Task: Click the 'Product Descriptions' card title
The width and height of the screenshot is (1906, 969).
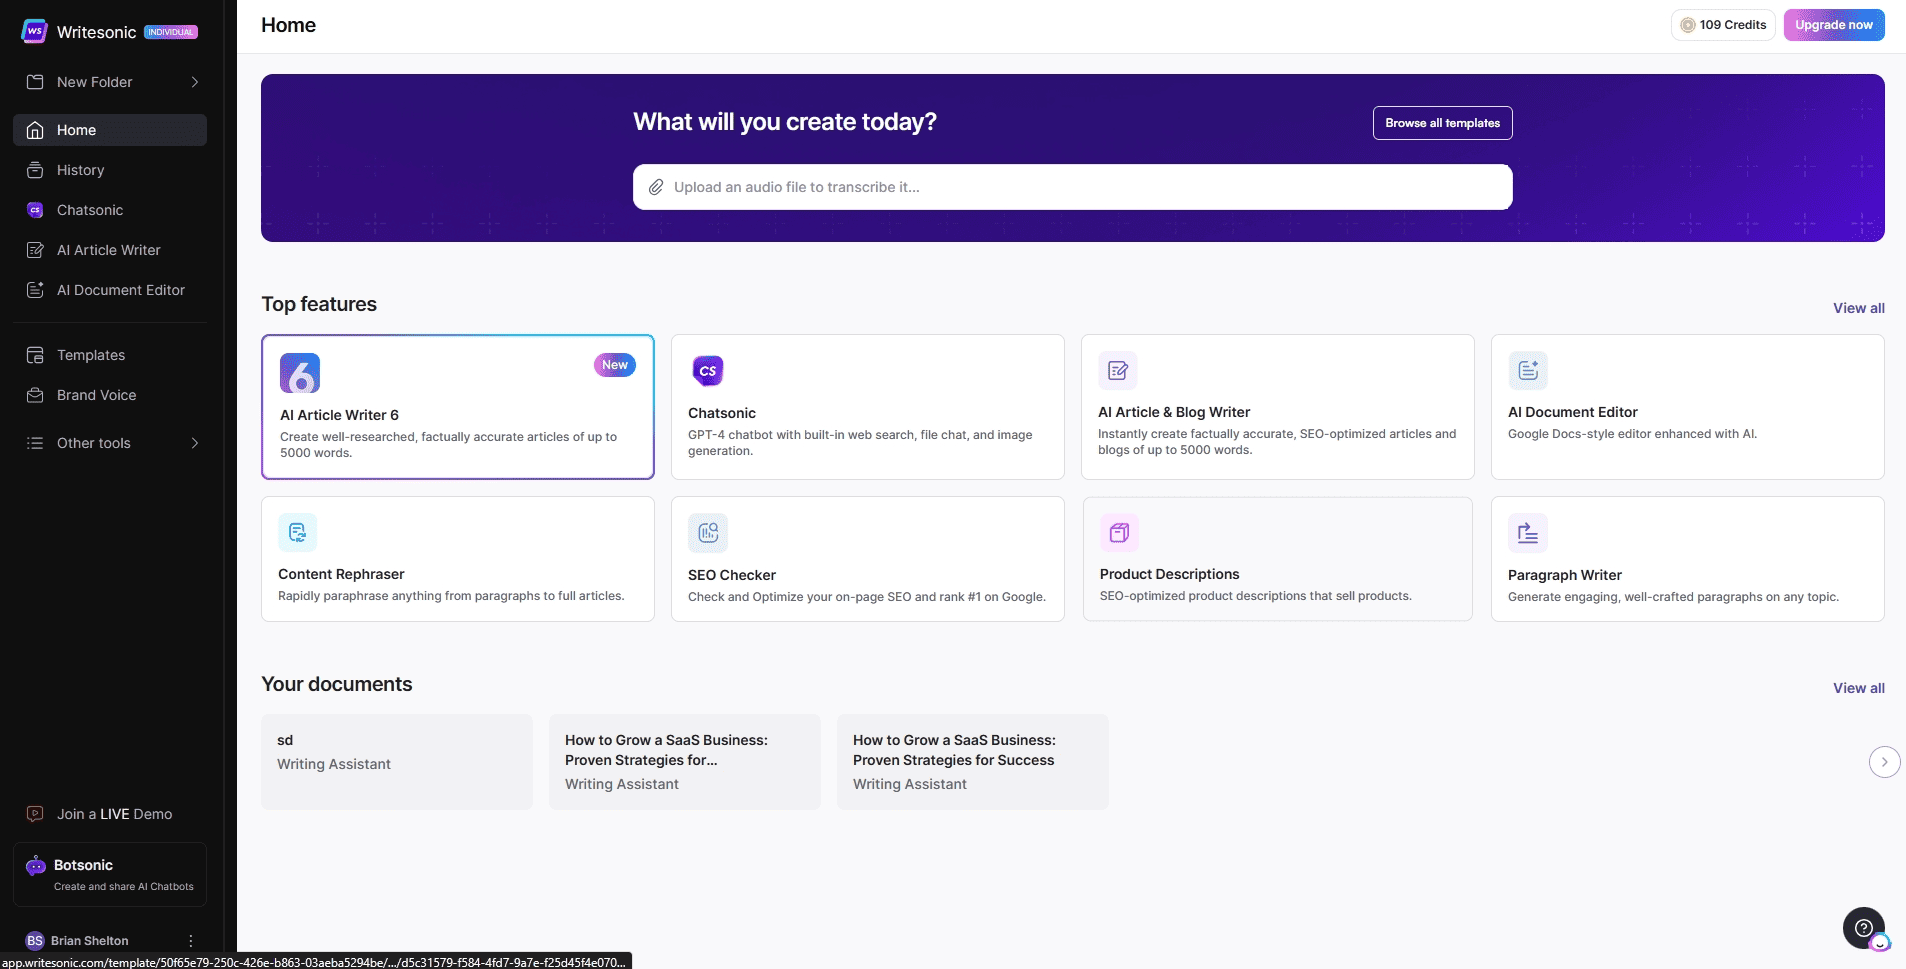Action: click(1169, 574)
